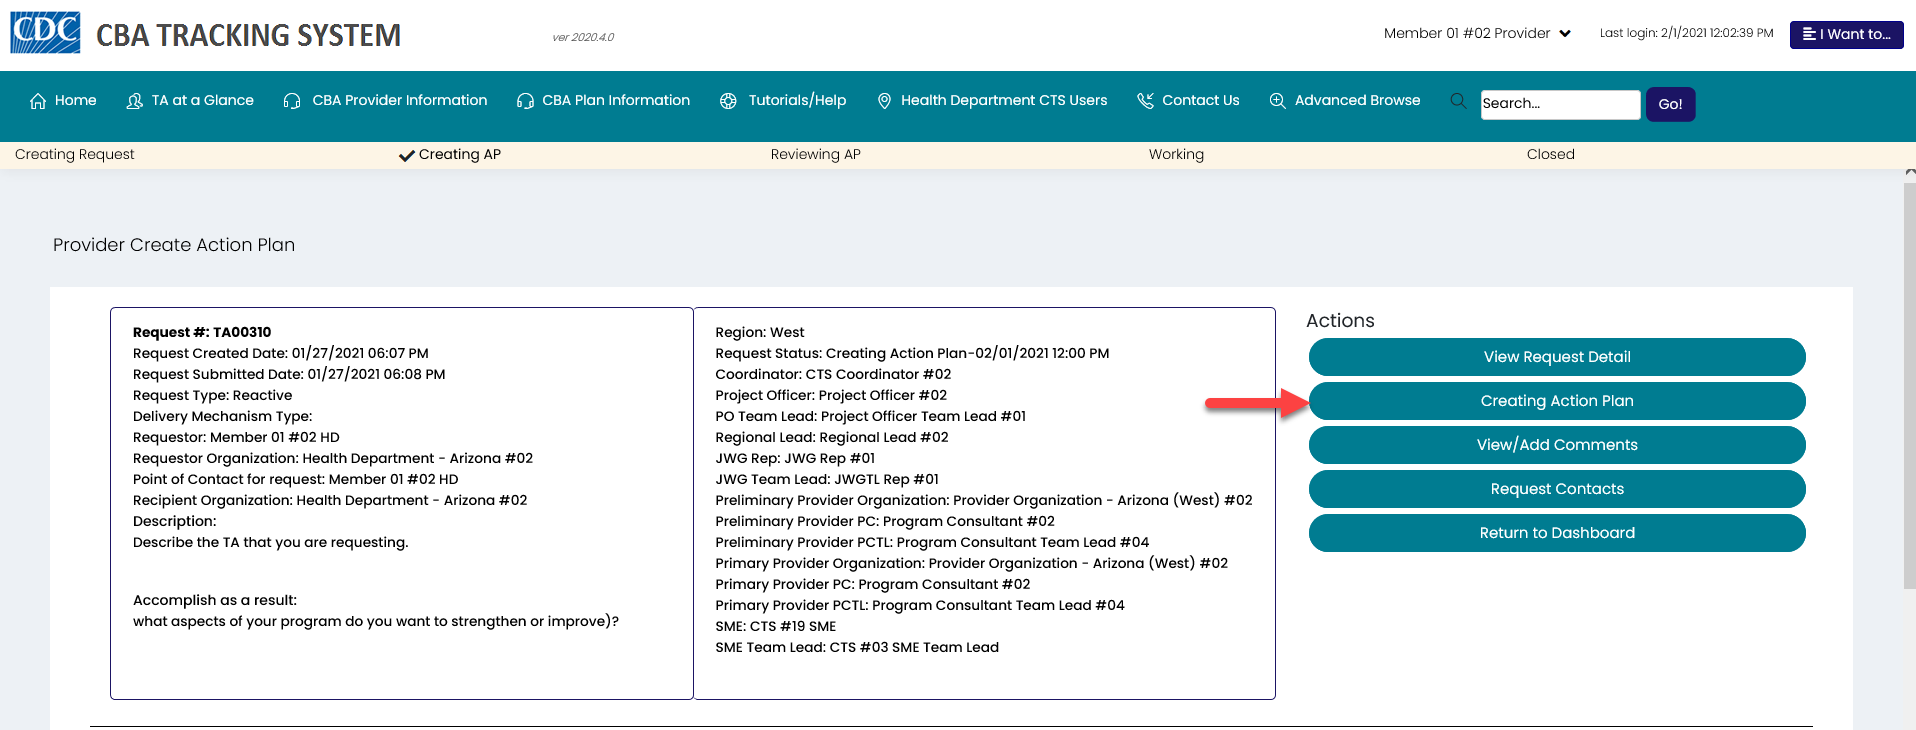Click the CBA Provider Information headset icon
Viewport: 1916px width, 730px height.
[292, 101]
